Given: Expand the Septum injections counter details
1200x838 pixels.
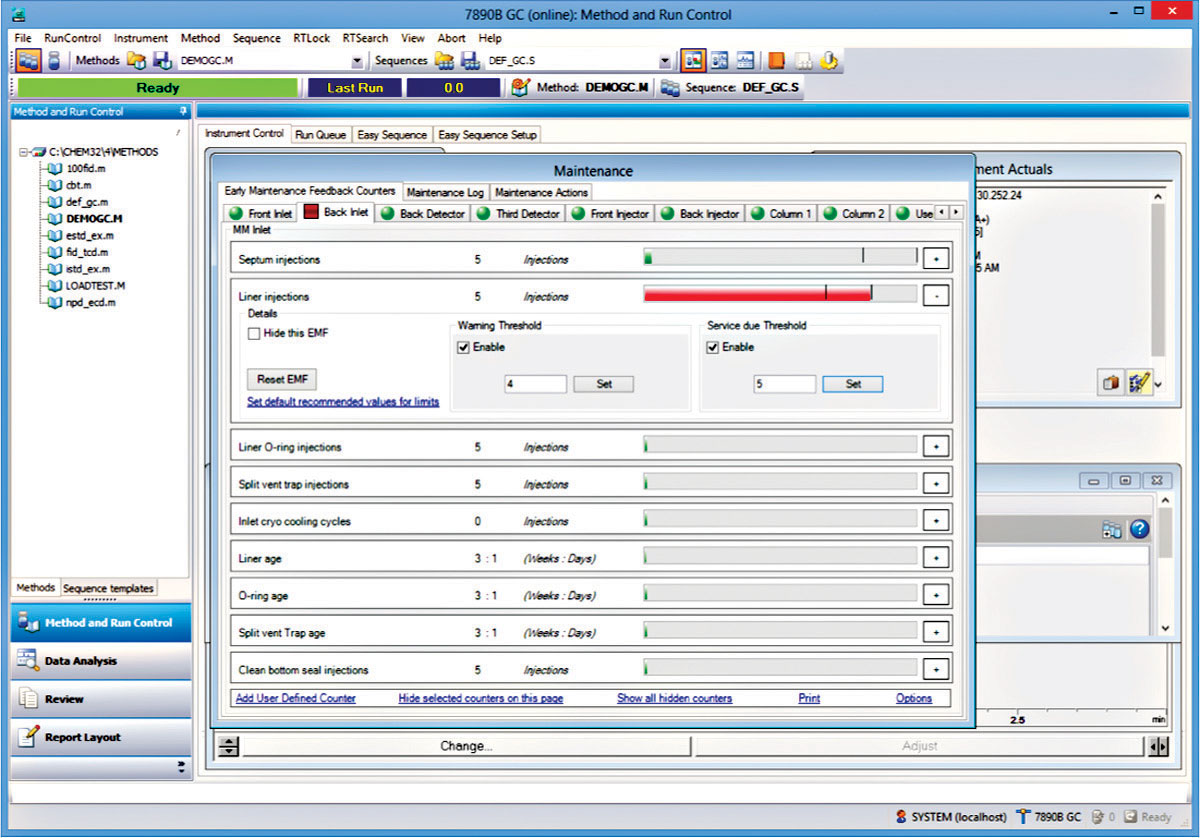Looking at the screenshot, I should click(x=936, y=260).
